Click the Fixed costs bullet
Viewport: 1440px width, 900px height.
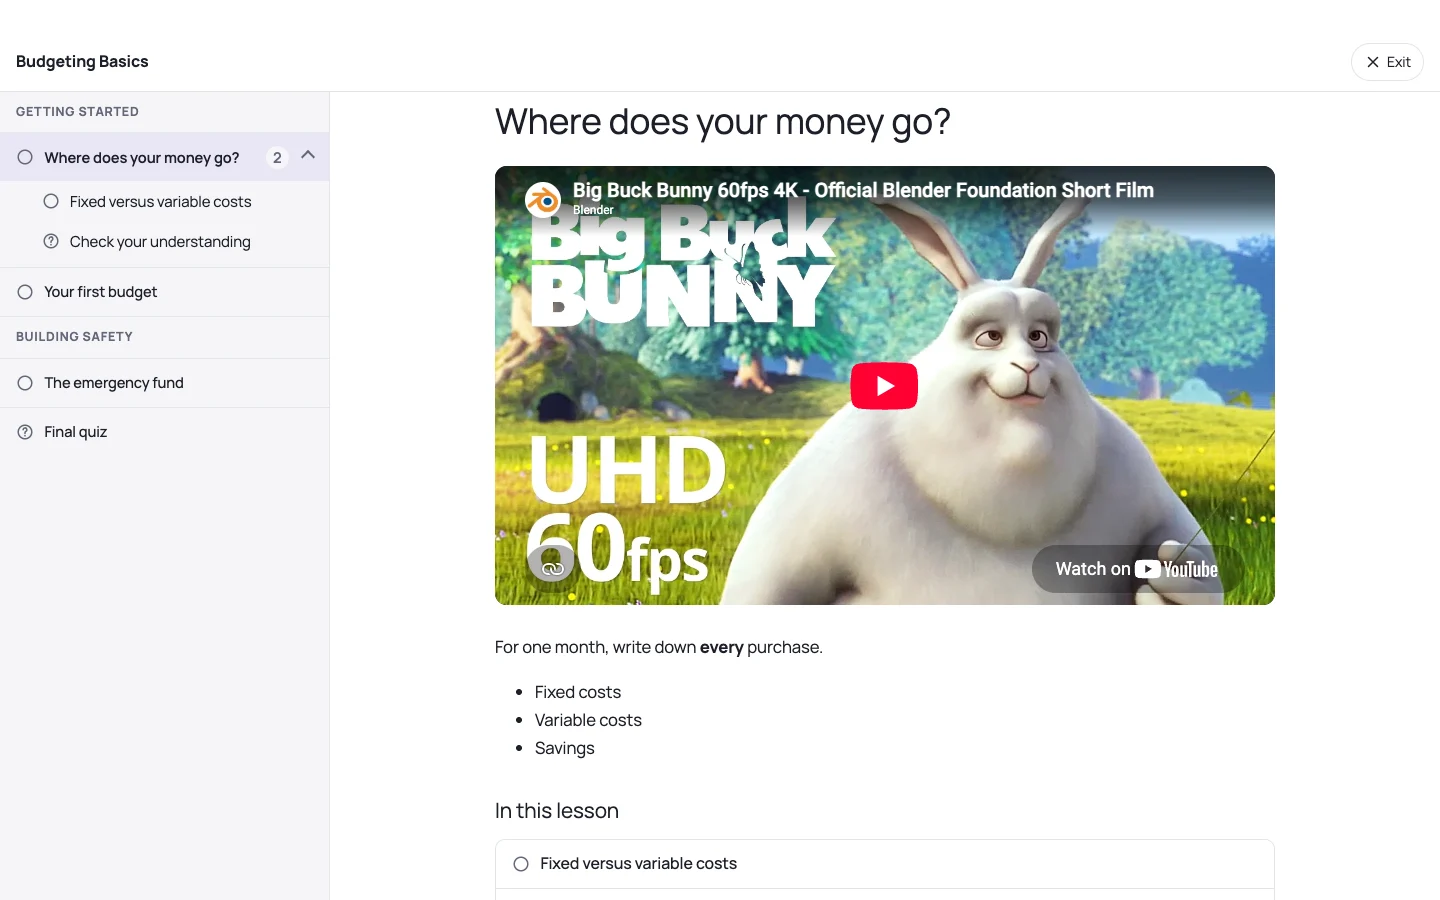(x=578, y=692)
